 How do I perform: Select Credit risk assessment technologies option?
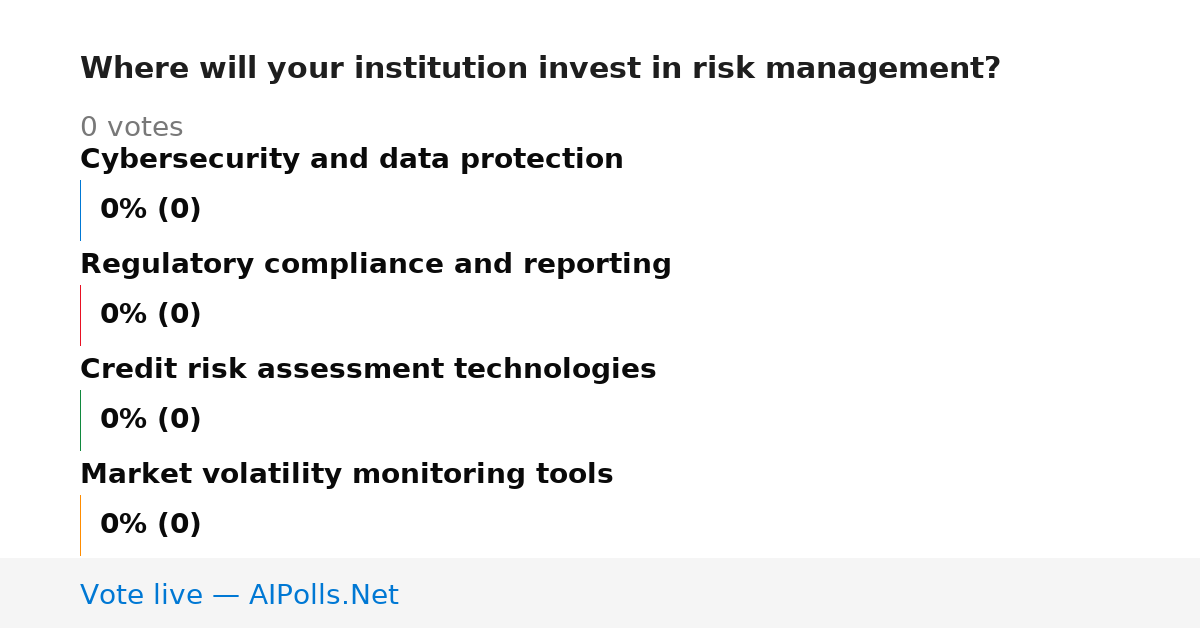tap(368, 370)
